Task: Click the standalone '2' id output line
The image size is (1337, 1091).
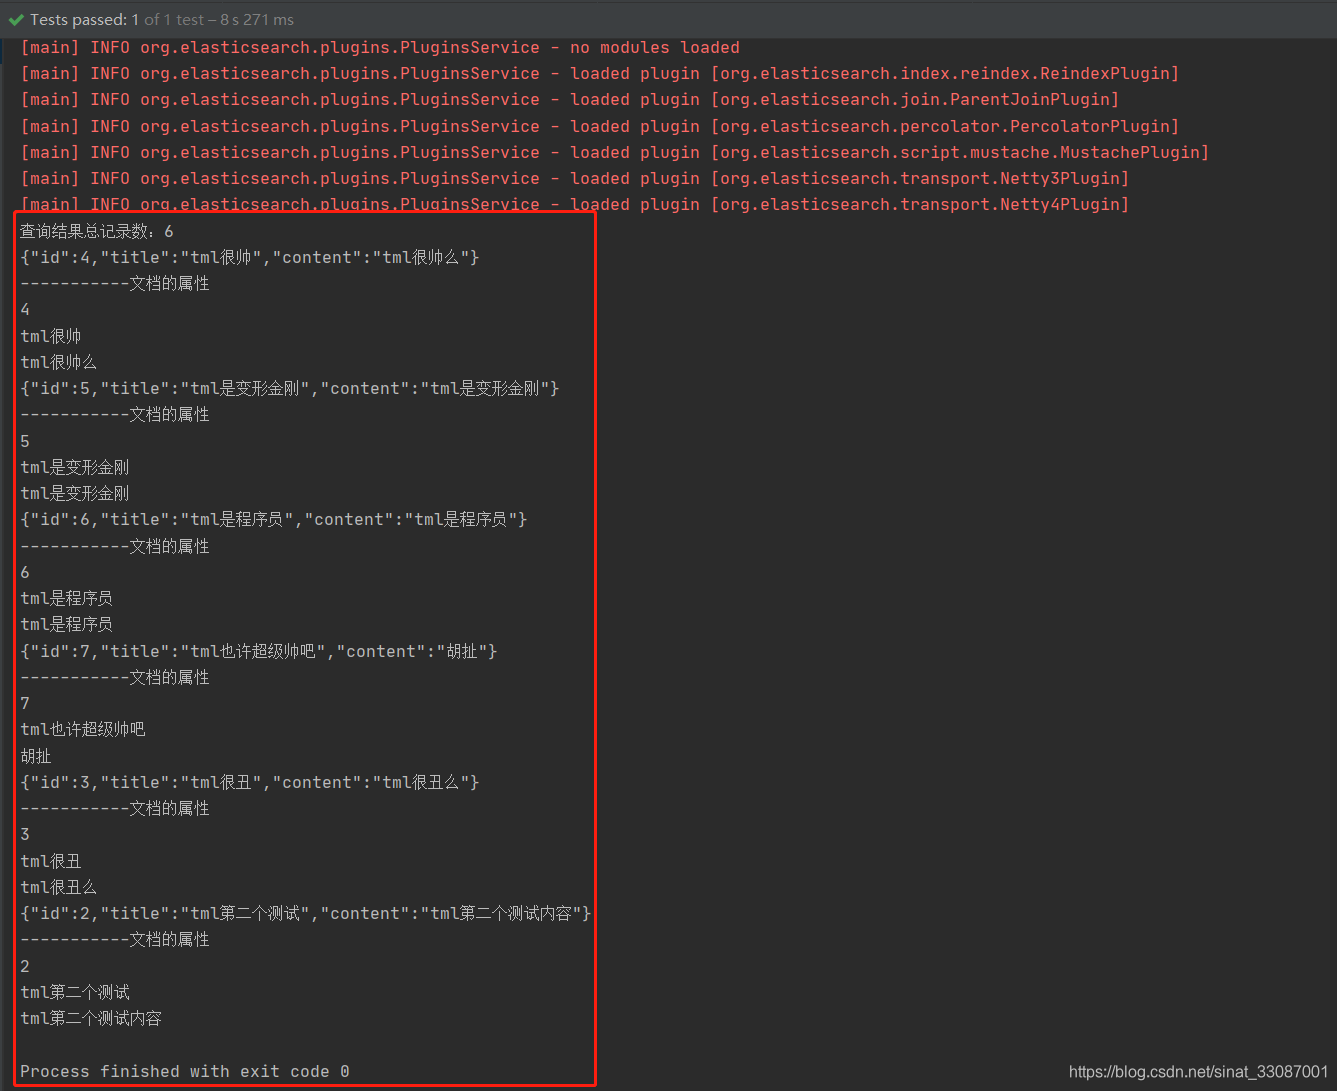Action: click(25, 966)
